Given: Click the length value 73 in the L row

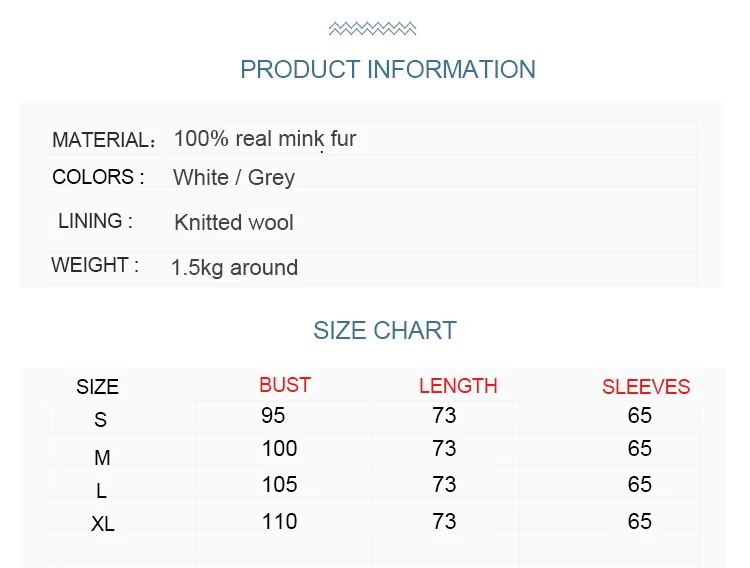Looking at the screenshot, I should [x=444, y=484].
